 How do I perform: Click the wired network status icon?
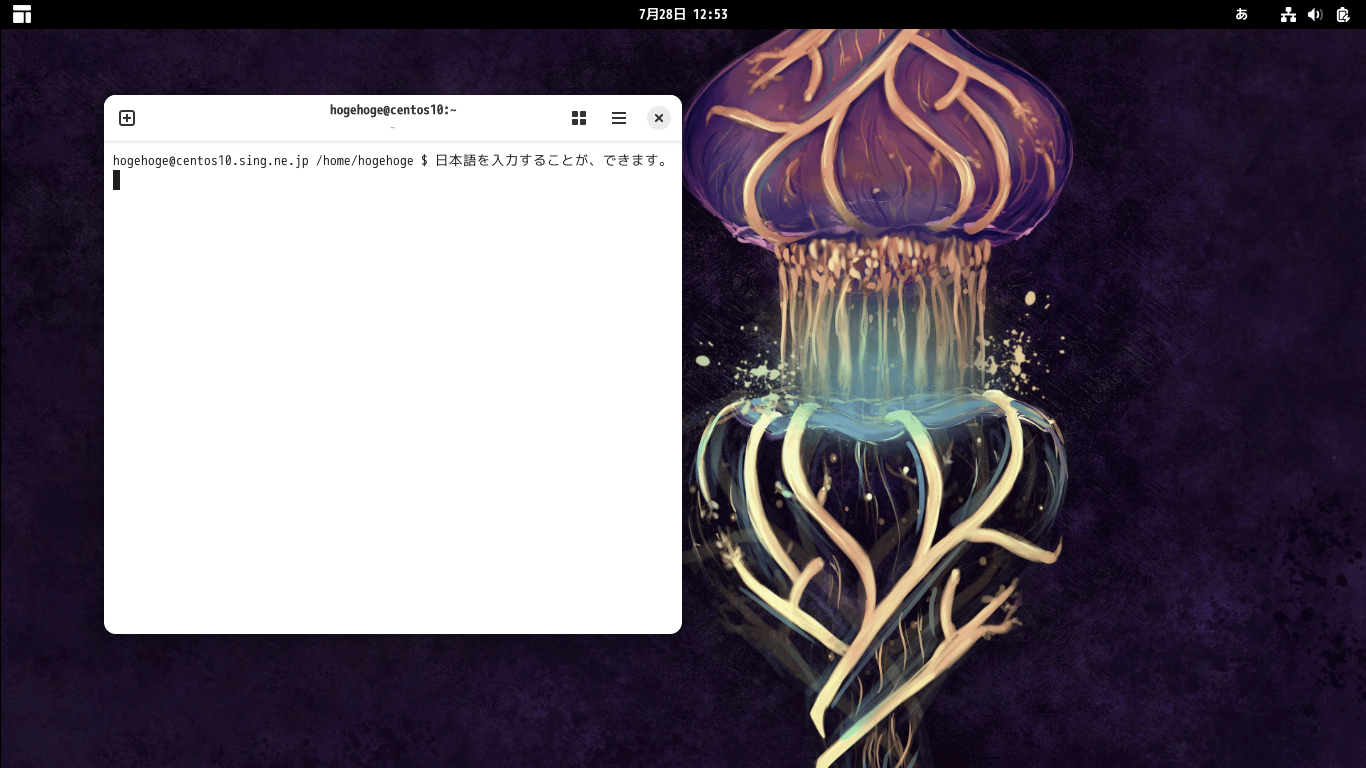1288,14
